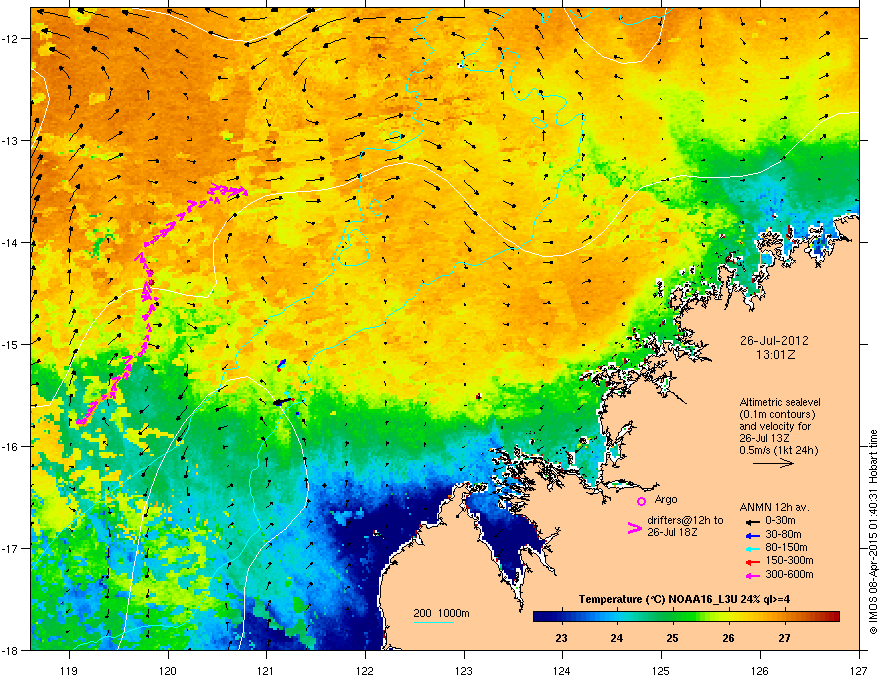The width and height of the screenshot is (880, 680).
Task: Click the Temperature (°C) NOAA16_L3U colorbar title
Action: (684, 599)
